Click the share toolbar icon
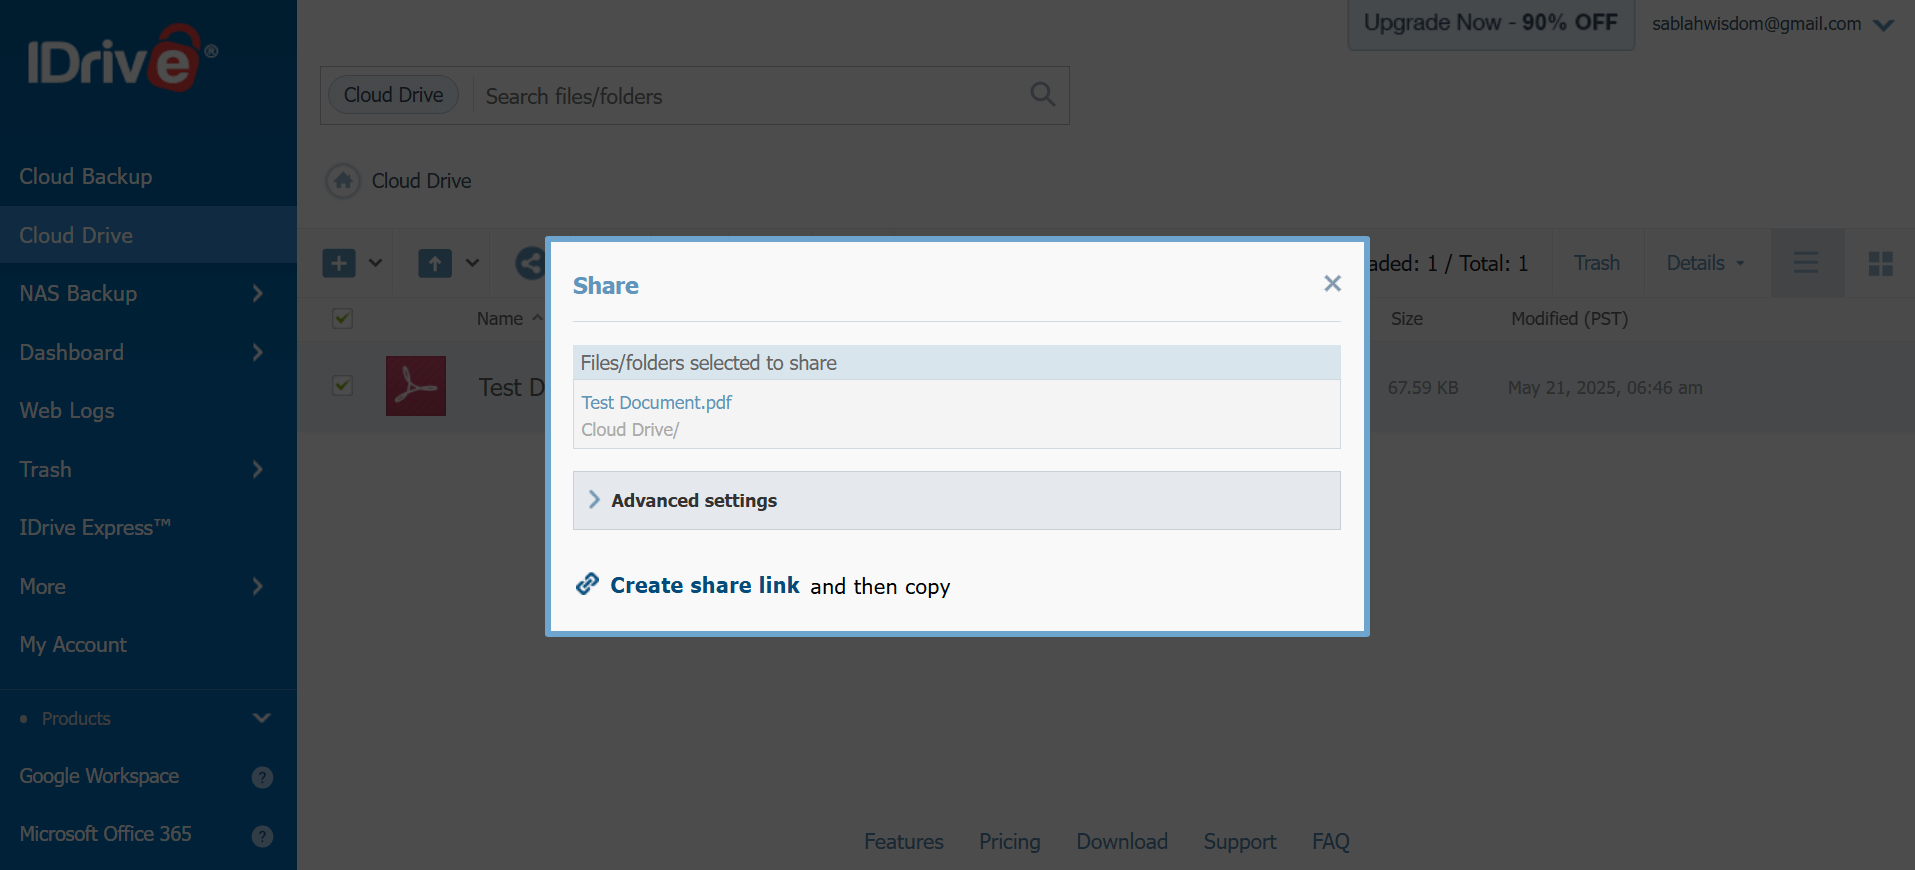Screen dimensions: 1915x870 coord(530,263)
